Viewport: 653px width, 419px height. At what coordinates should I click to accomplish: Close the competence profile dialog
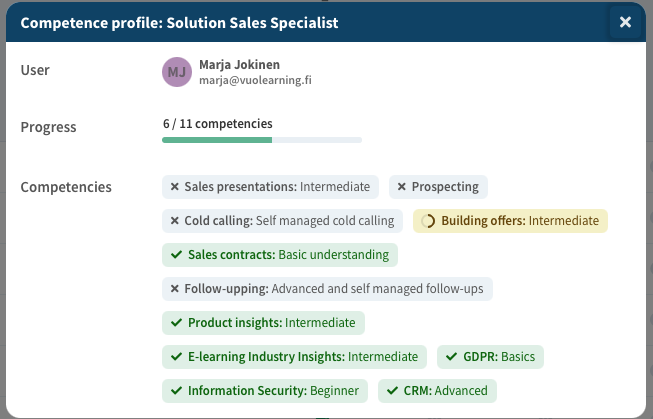(625, 22)
